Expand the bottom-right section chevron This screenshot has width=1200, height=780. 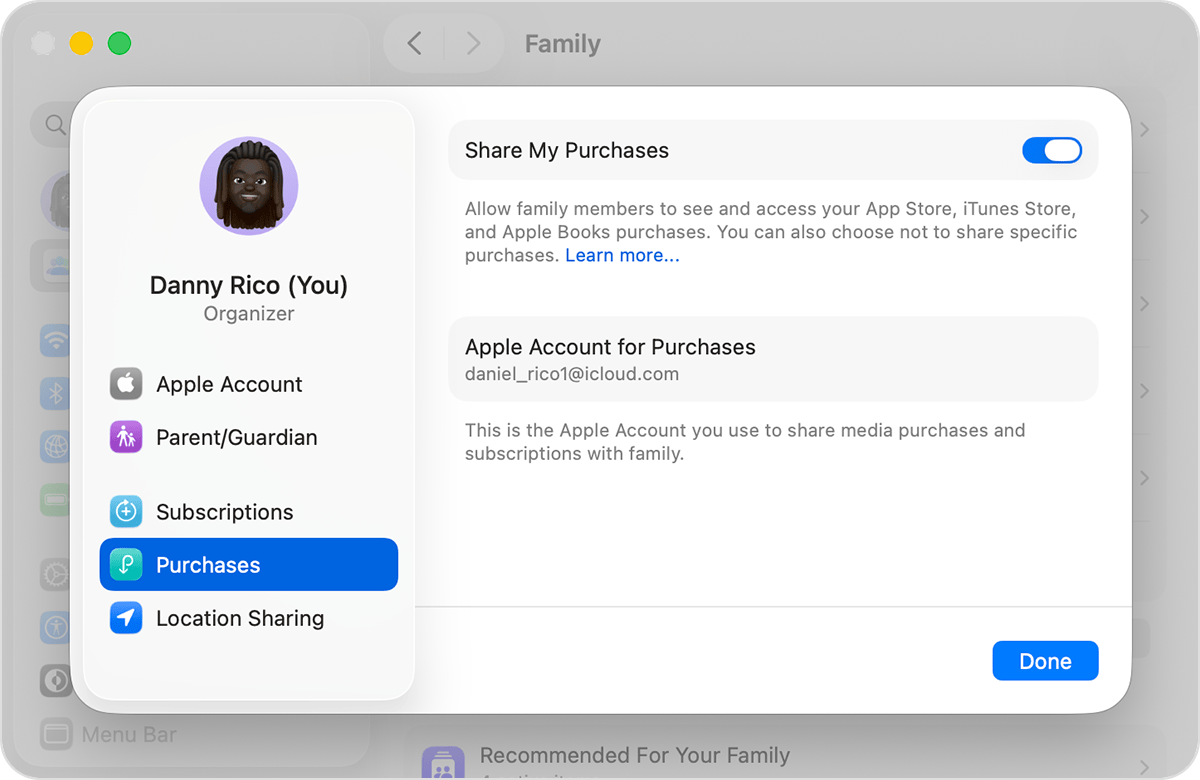tap(1146, 478)
